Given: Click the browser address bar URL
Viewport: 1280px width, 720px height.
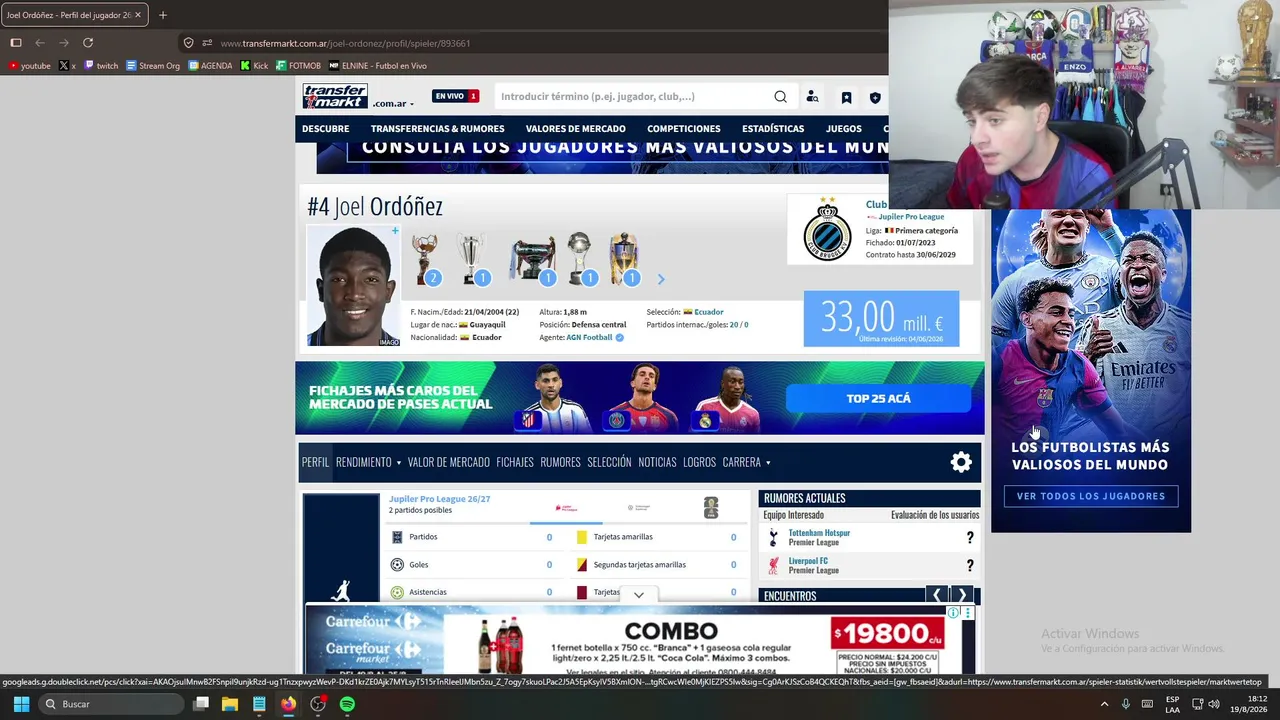Looking at the screenshot, I should pyautogui.click(x=345, y=43).
